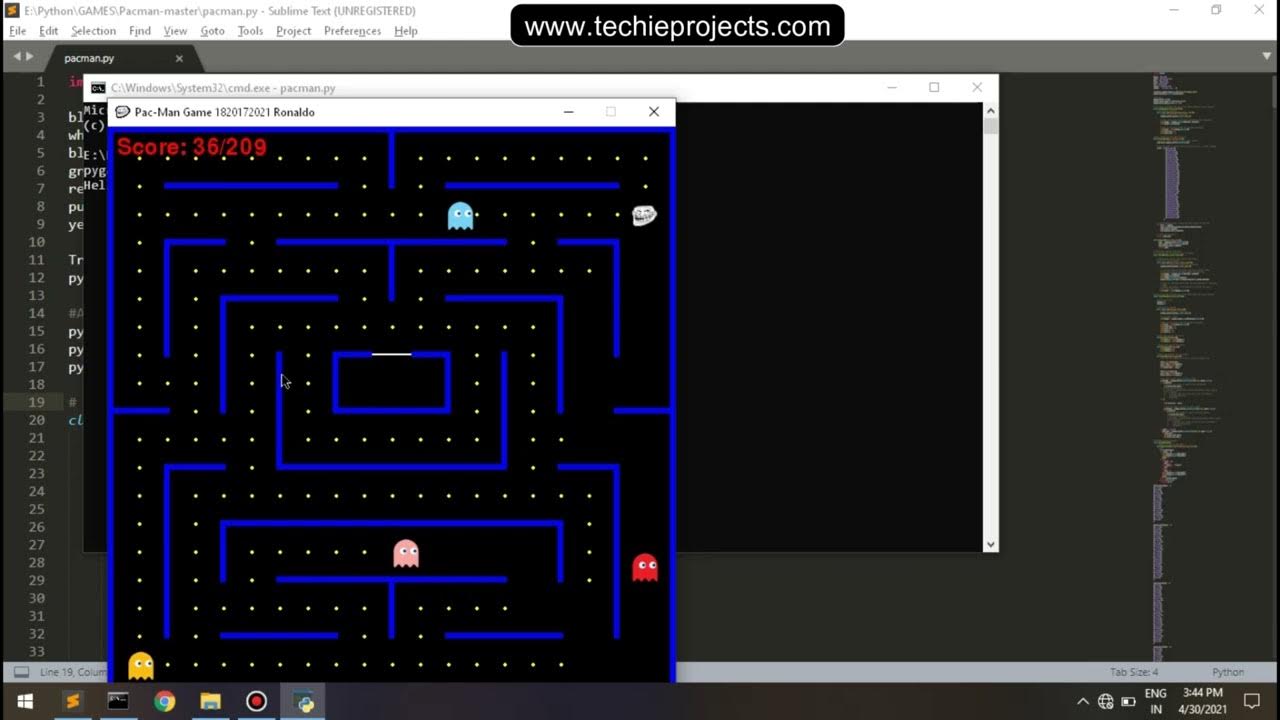Screen dimensions: 1280x720
Task: Click the cmd.exe scrollbar down arrow
Action: click(990, 544)
